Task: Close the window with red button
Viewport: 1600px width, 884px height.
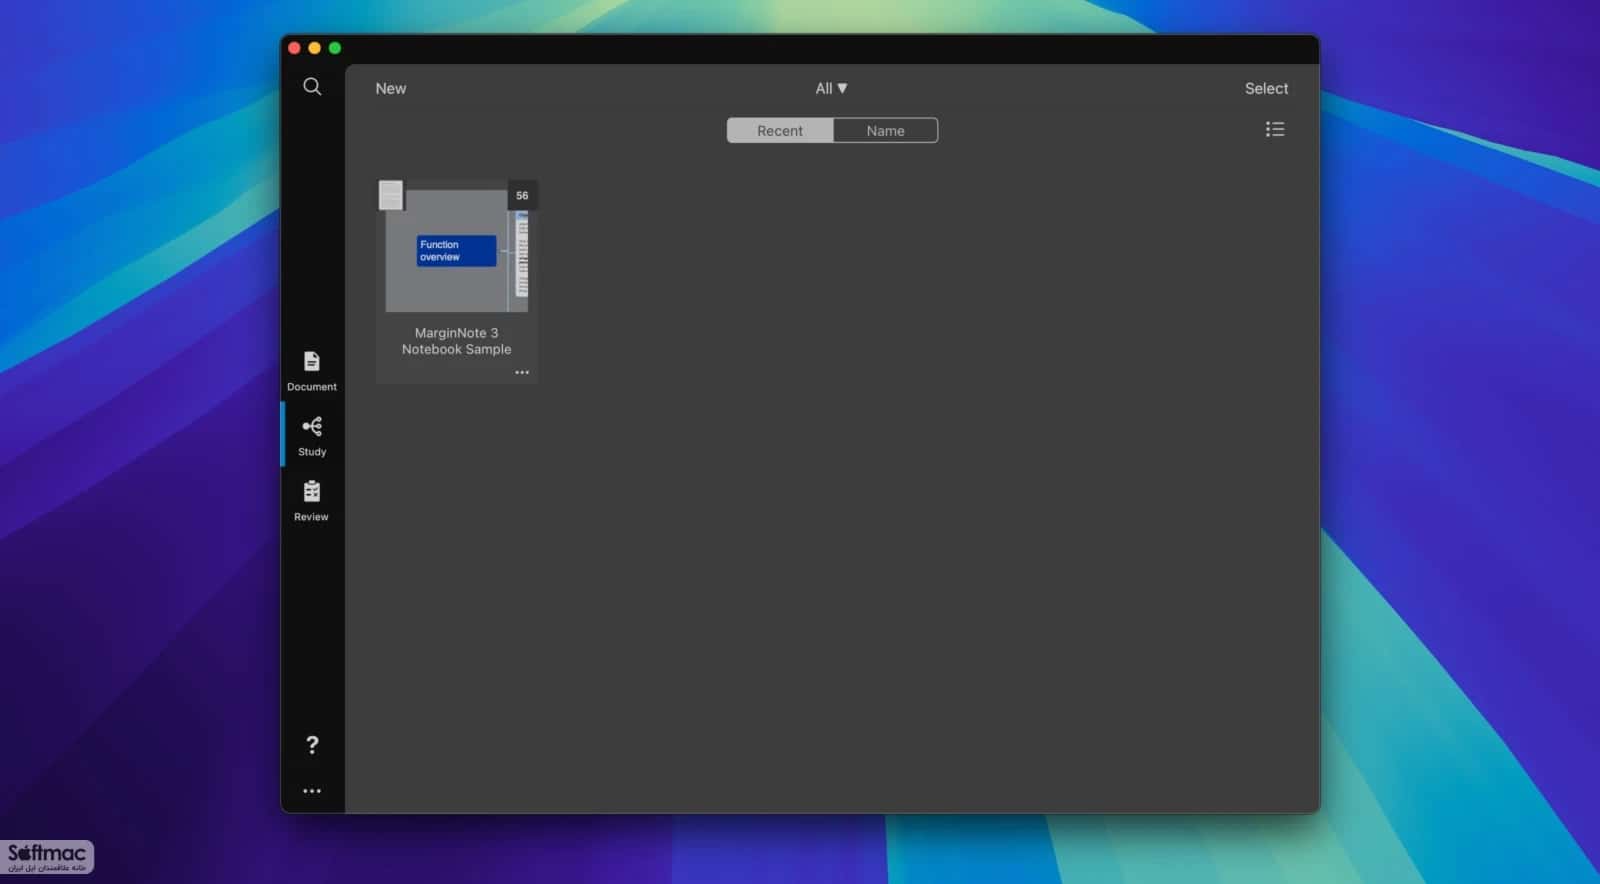Action: pos(294,48)
